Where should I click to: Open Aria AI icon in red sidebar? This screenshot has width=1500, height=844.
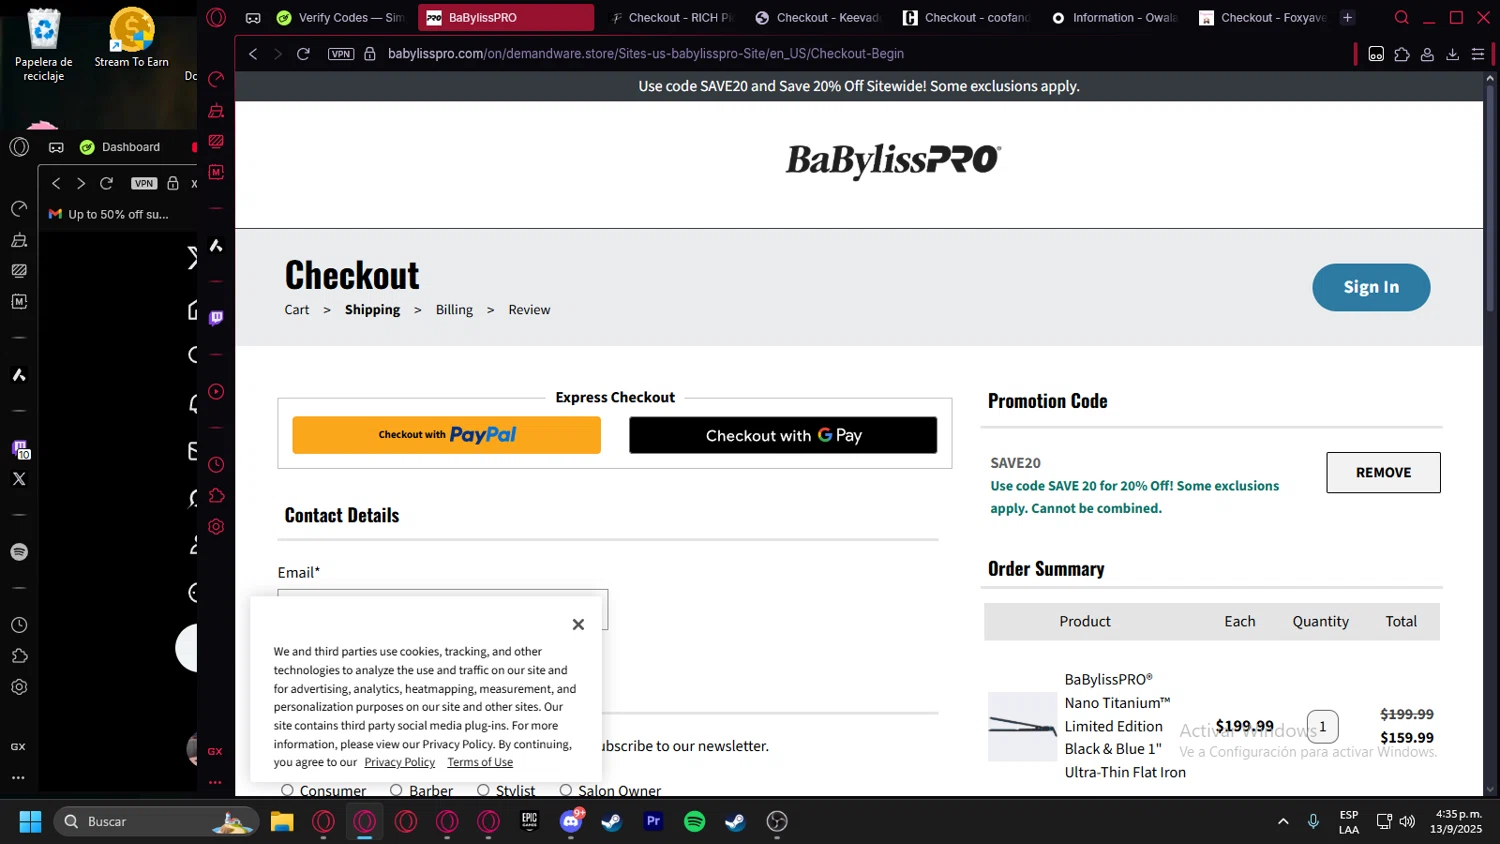pyautogui.click(x=216, y=246)
